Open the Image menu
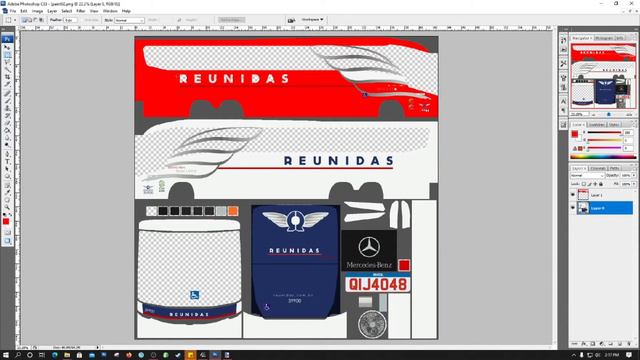Screen dimensions: 640x360 (x=37, y=11)
